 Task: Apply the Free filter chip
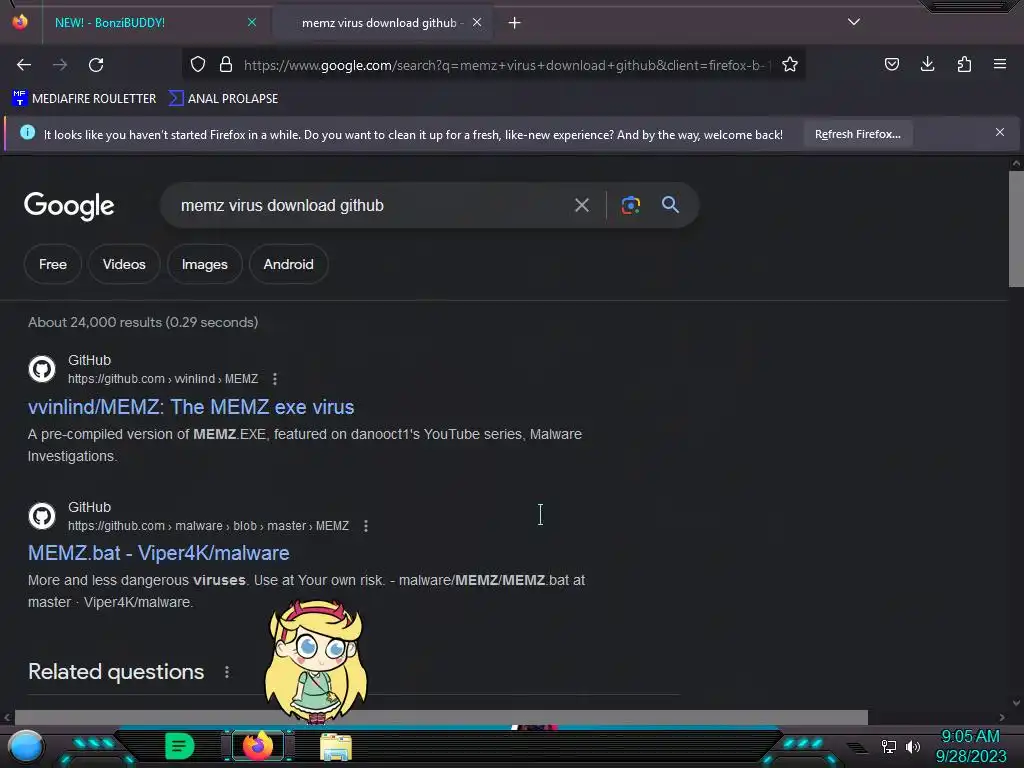[x=53, y=264]
